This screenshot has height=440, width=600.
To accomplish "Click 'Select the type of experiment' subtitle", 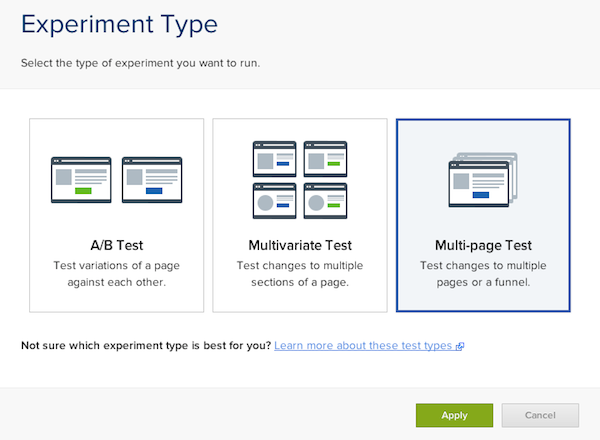I will click(141, 63).
